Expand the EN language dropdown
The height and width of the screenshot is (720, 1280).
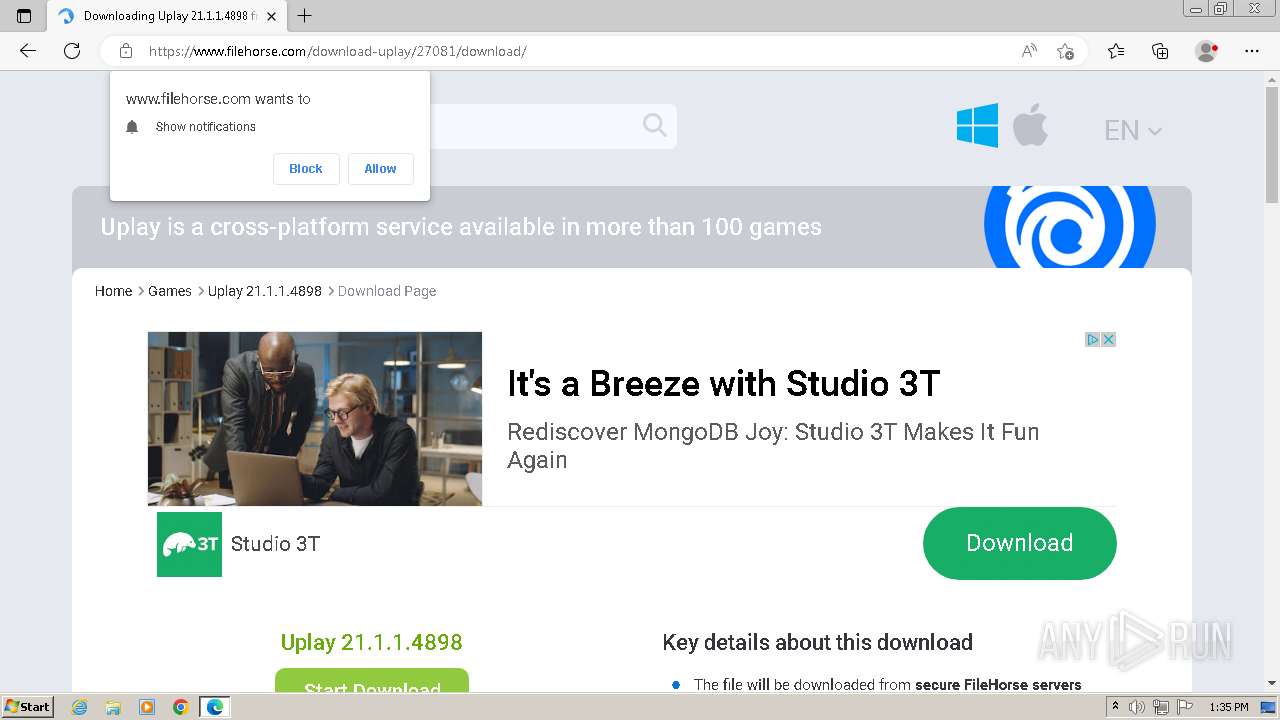pos(1132,130)
